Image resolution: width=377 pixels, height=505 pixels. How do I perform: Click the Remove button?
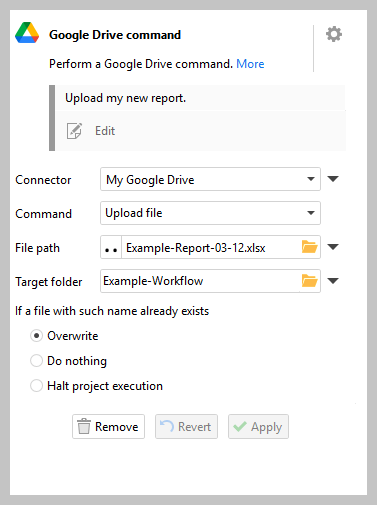click(108, 426)
